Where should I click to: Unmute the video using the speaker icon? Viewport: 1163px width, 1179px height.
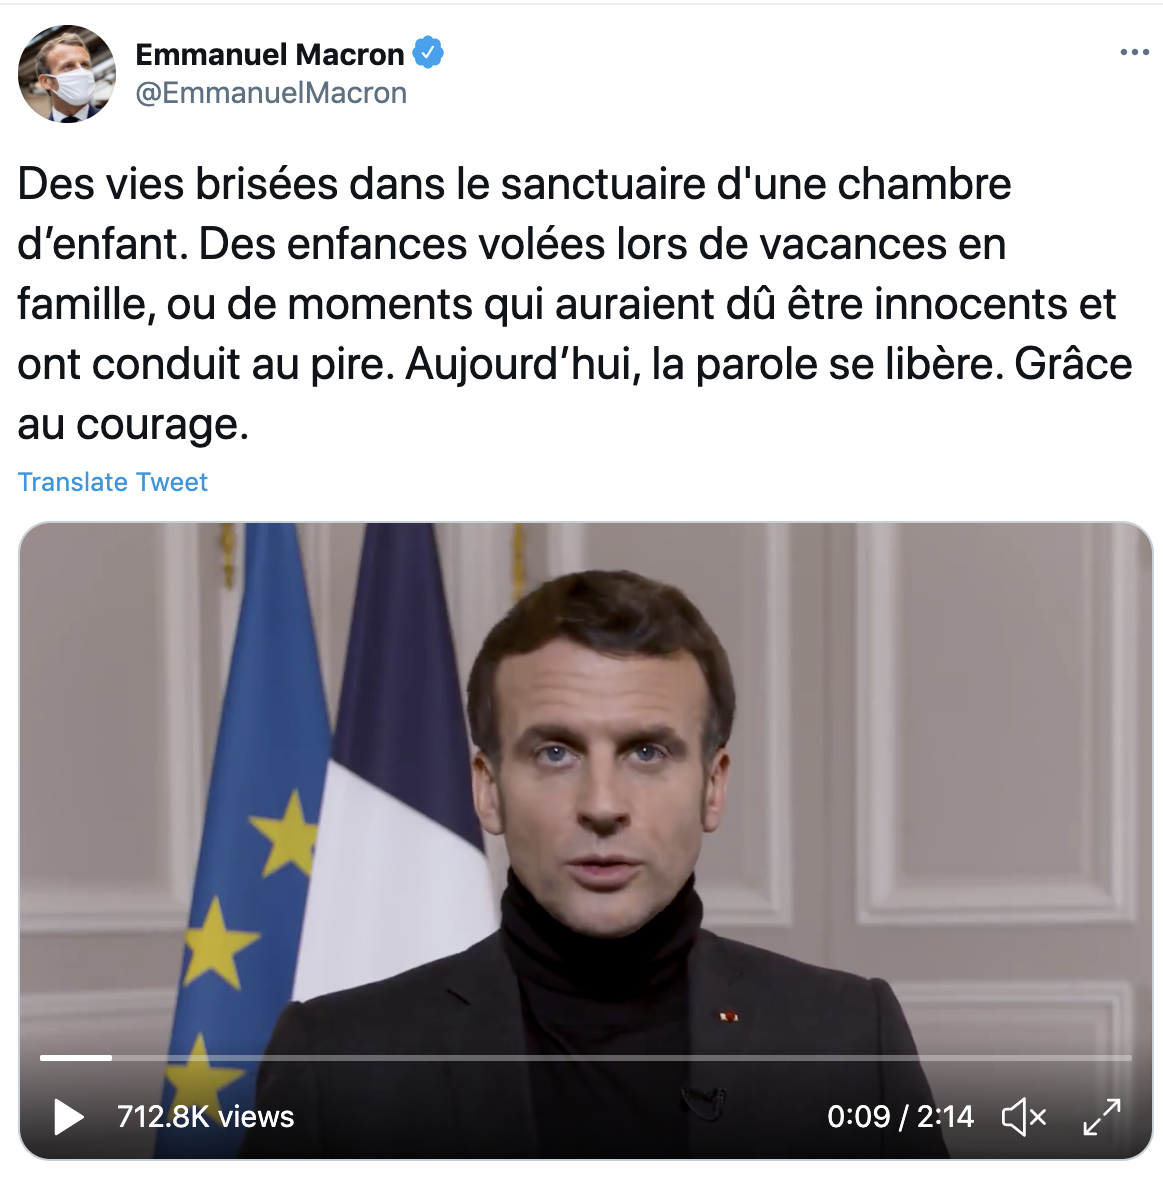coord(1024,1117)
